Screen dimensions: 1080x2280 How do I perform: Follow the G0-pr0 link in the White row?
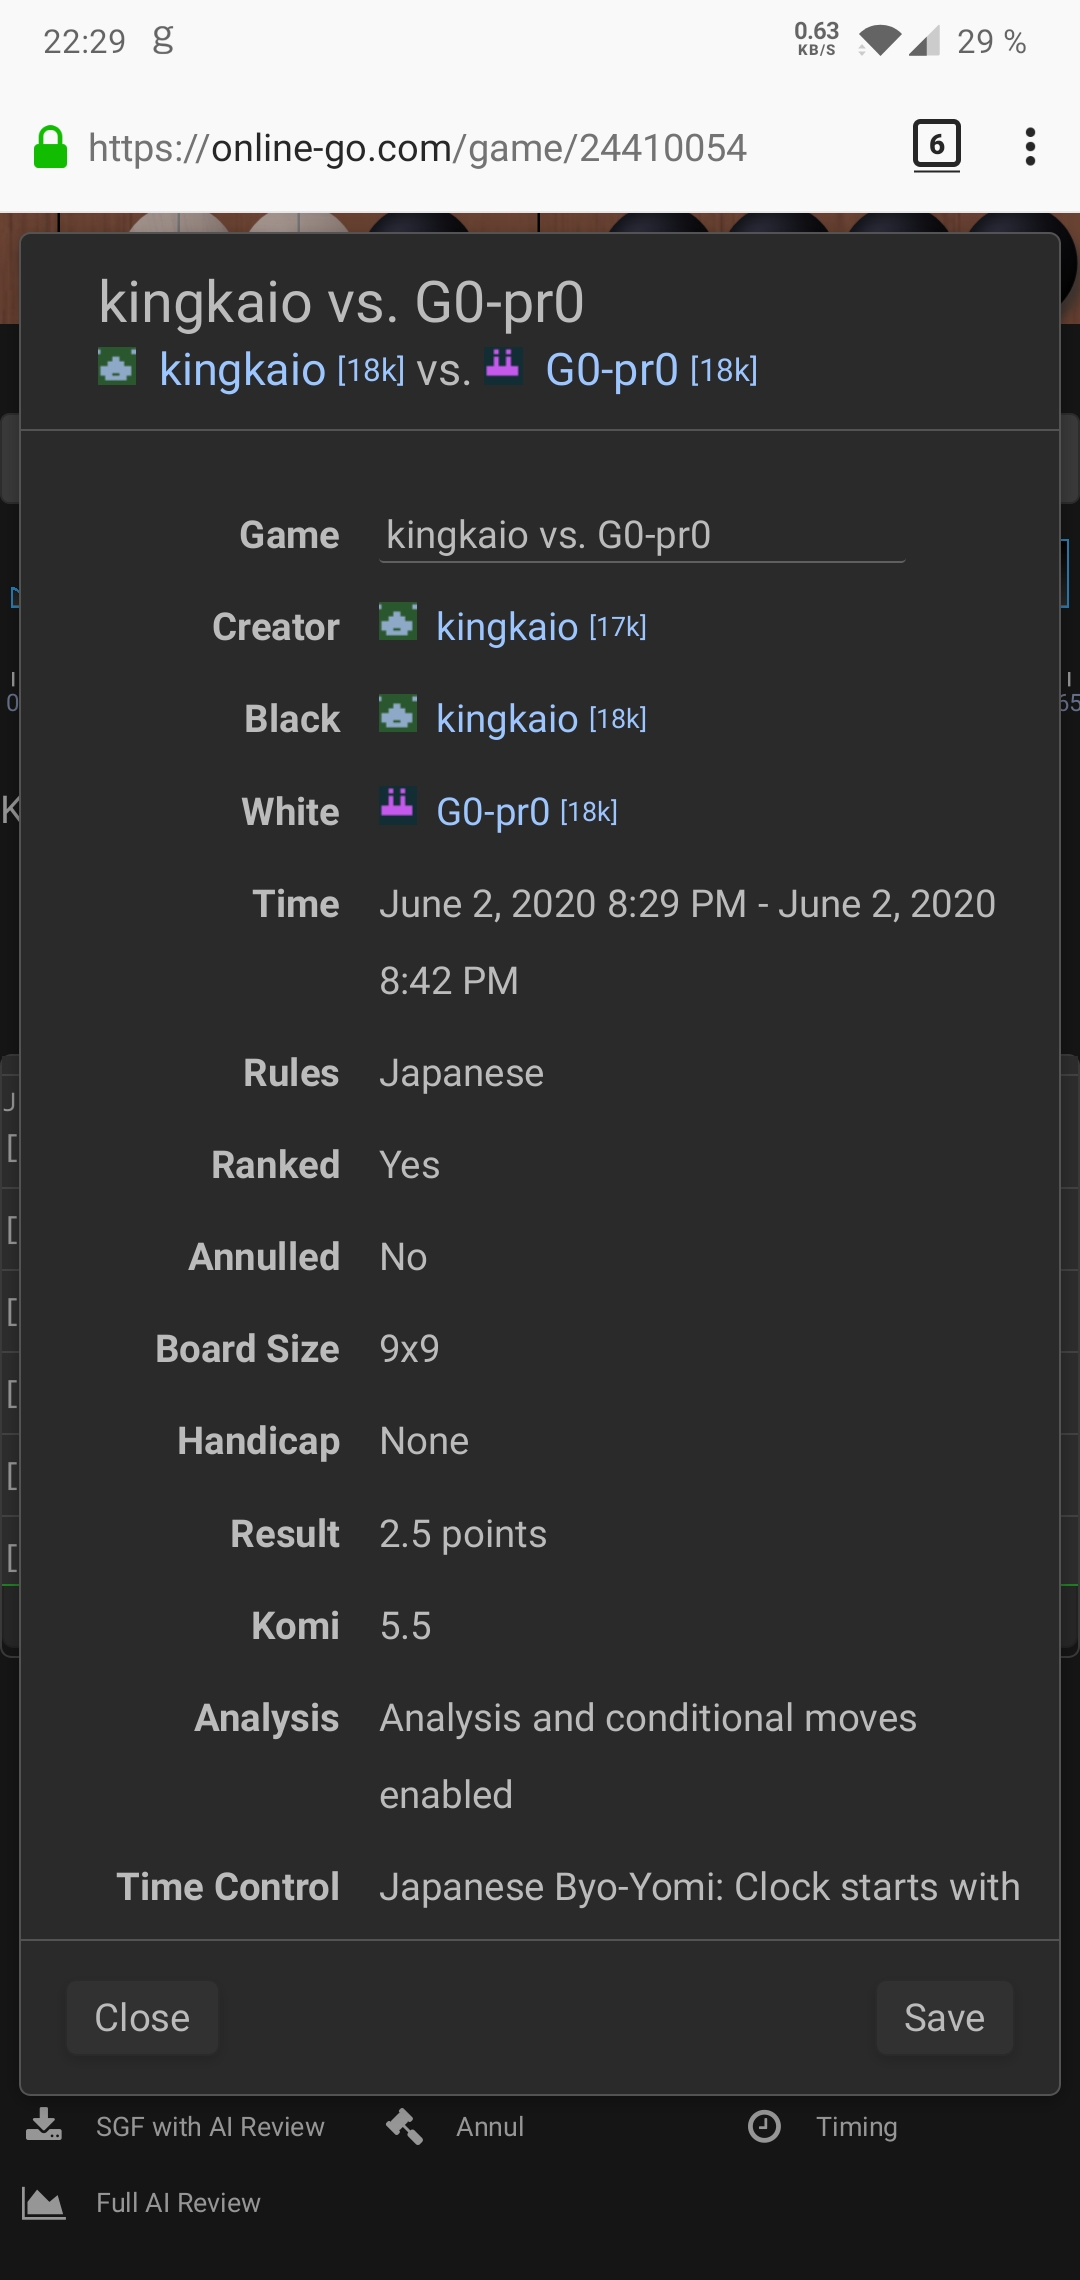[x=493, y=812]
